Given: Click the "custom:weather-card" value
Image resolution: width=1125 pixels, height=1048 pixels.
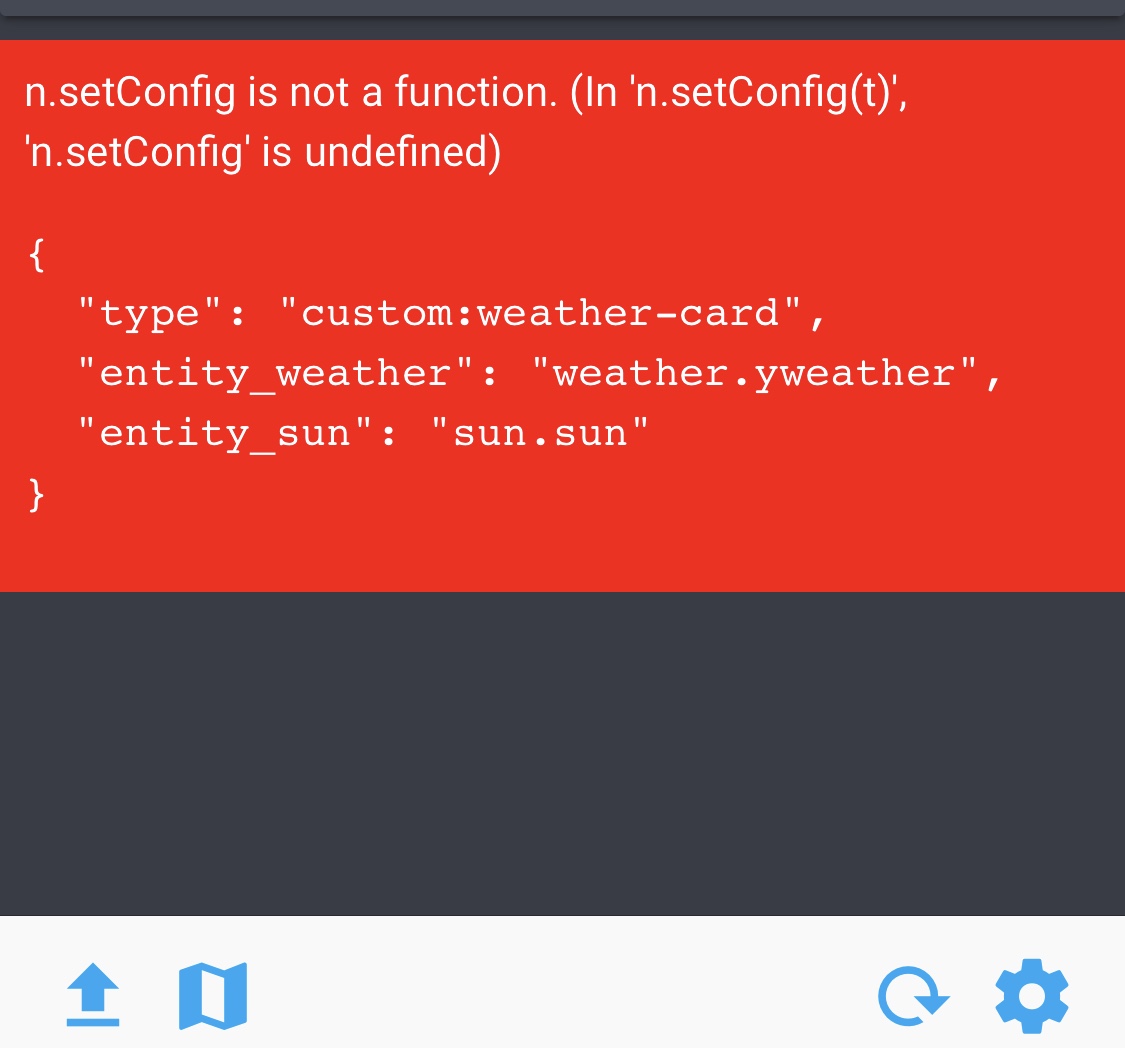Looking at the screenshot, I should click(541, 314).
